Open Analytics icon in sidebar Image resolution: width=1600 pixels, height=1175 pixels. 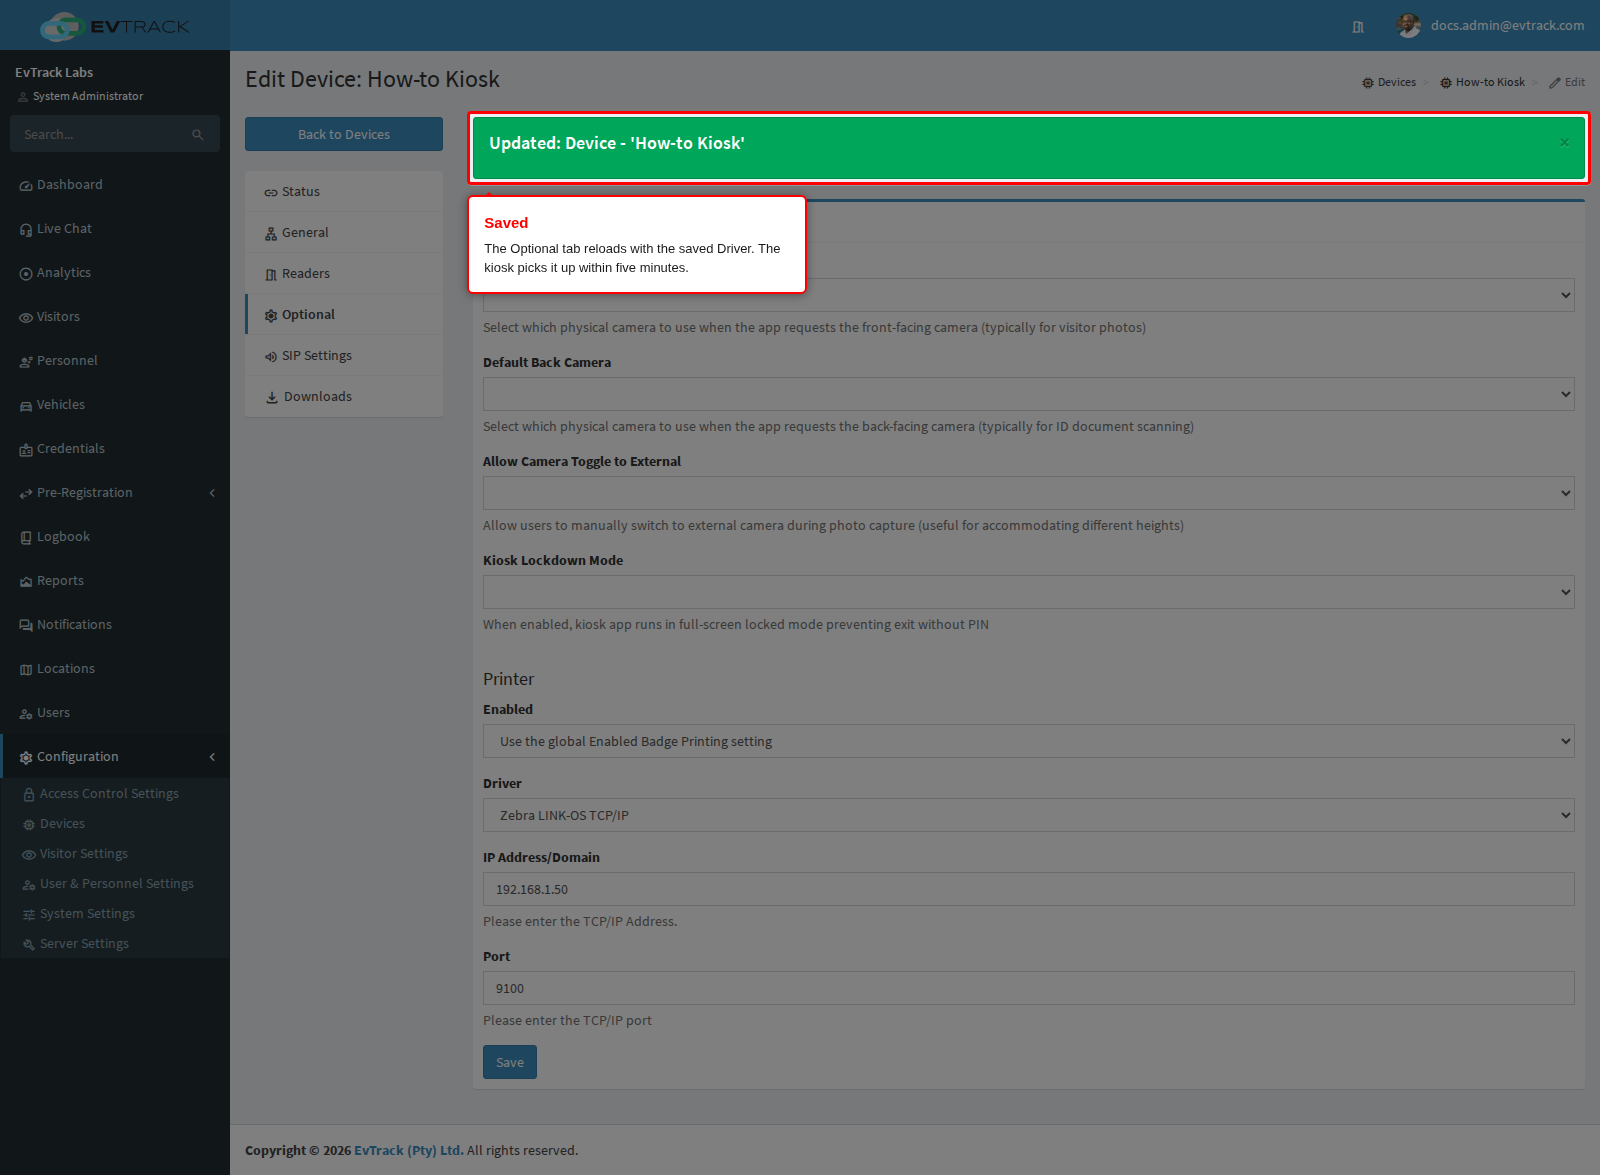click(26, 274)
